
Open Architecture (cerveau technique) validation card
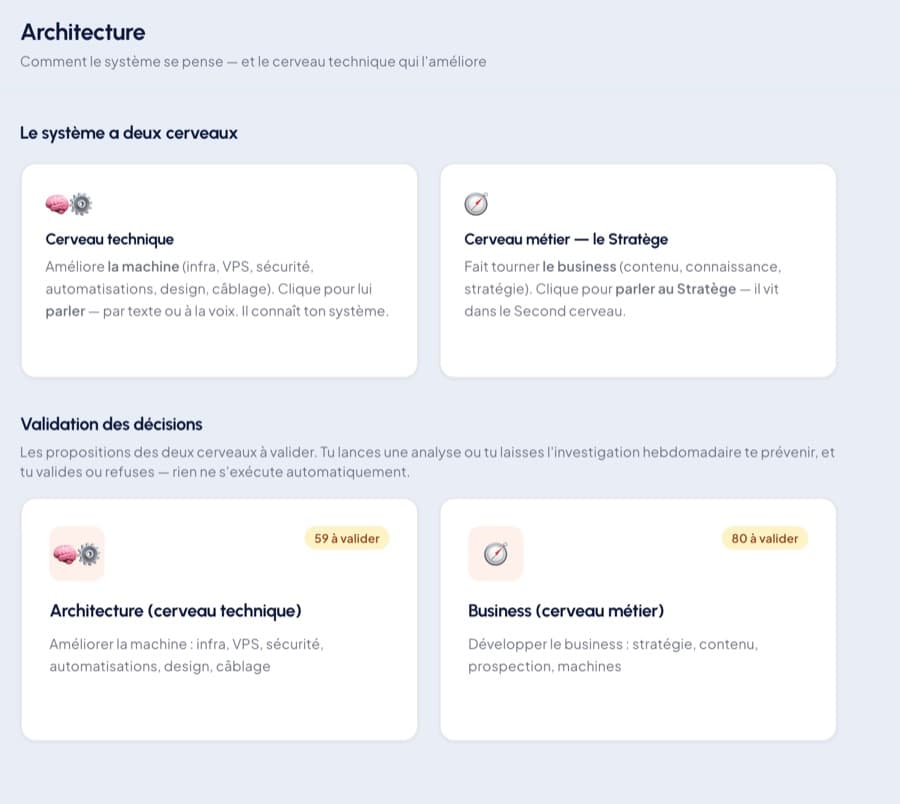219,619
